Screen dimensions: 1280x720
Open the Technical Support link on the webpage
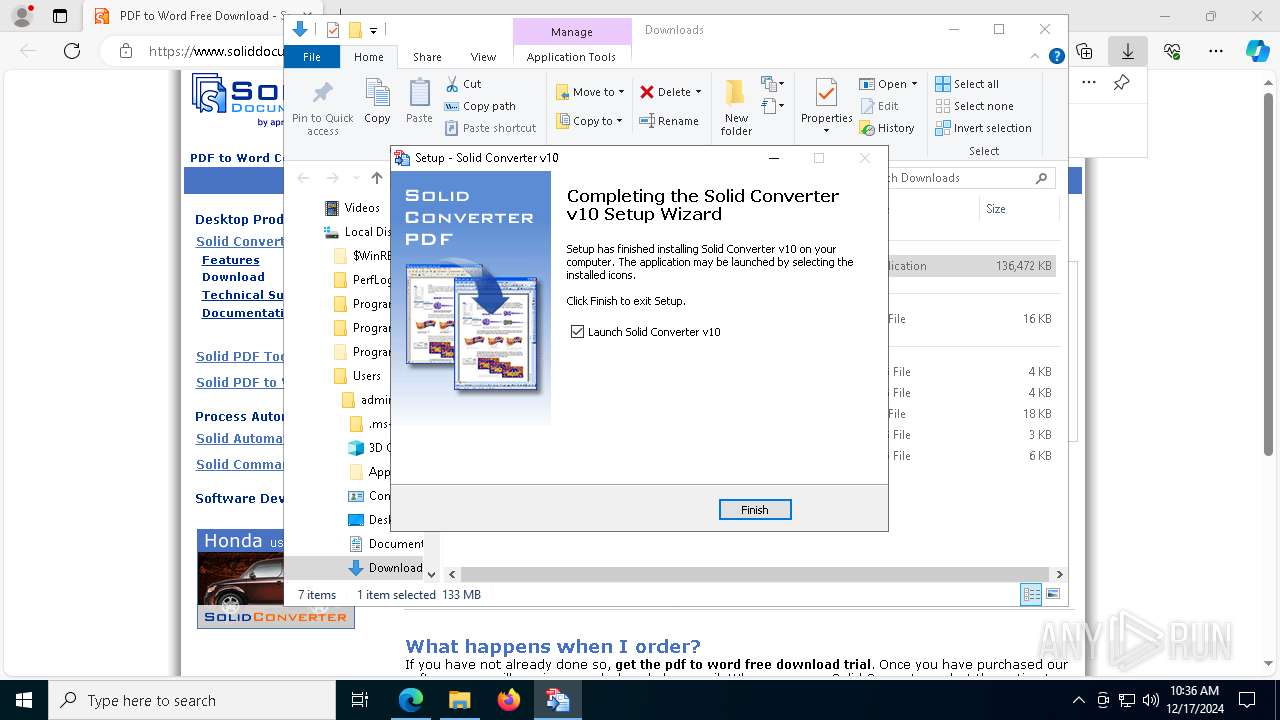(x=243, y=295)
